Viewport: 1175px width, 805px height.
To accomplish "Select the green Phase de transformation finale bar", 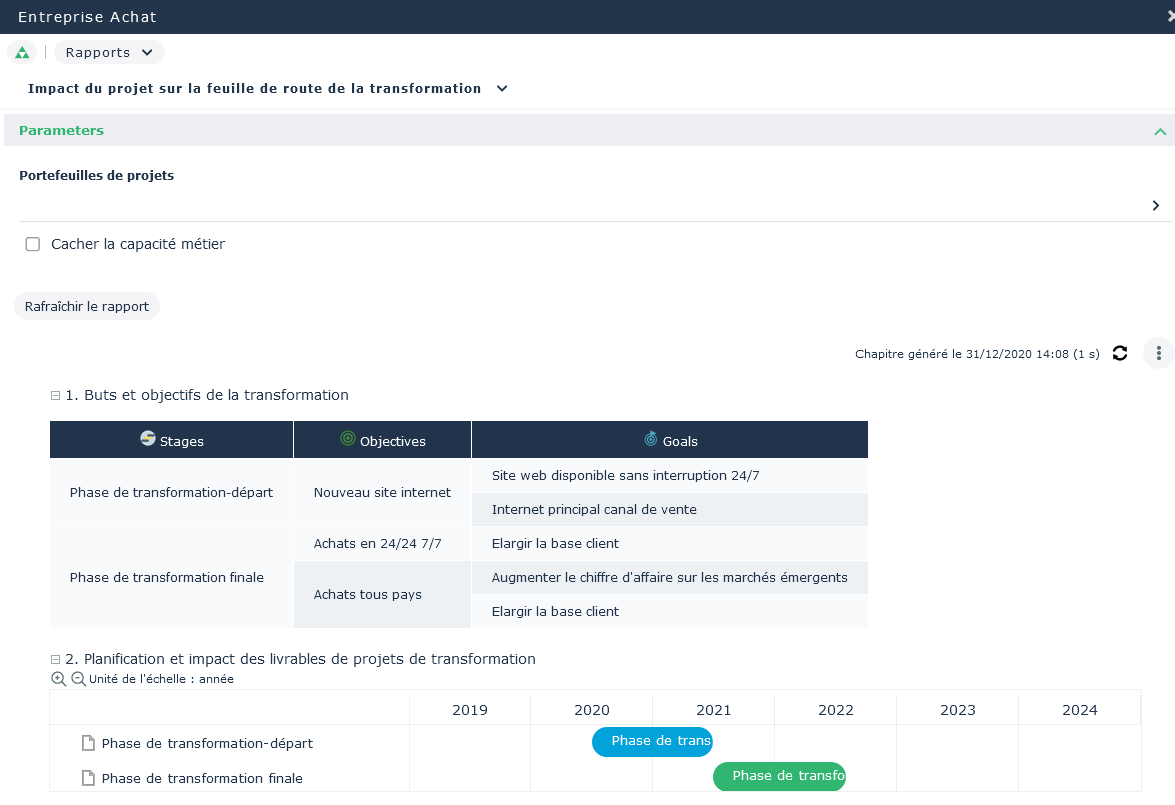I will coord(779,776).
